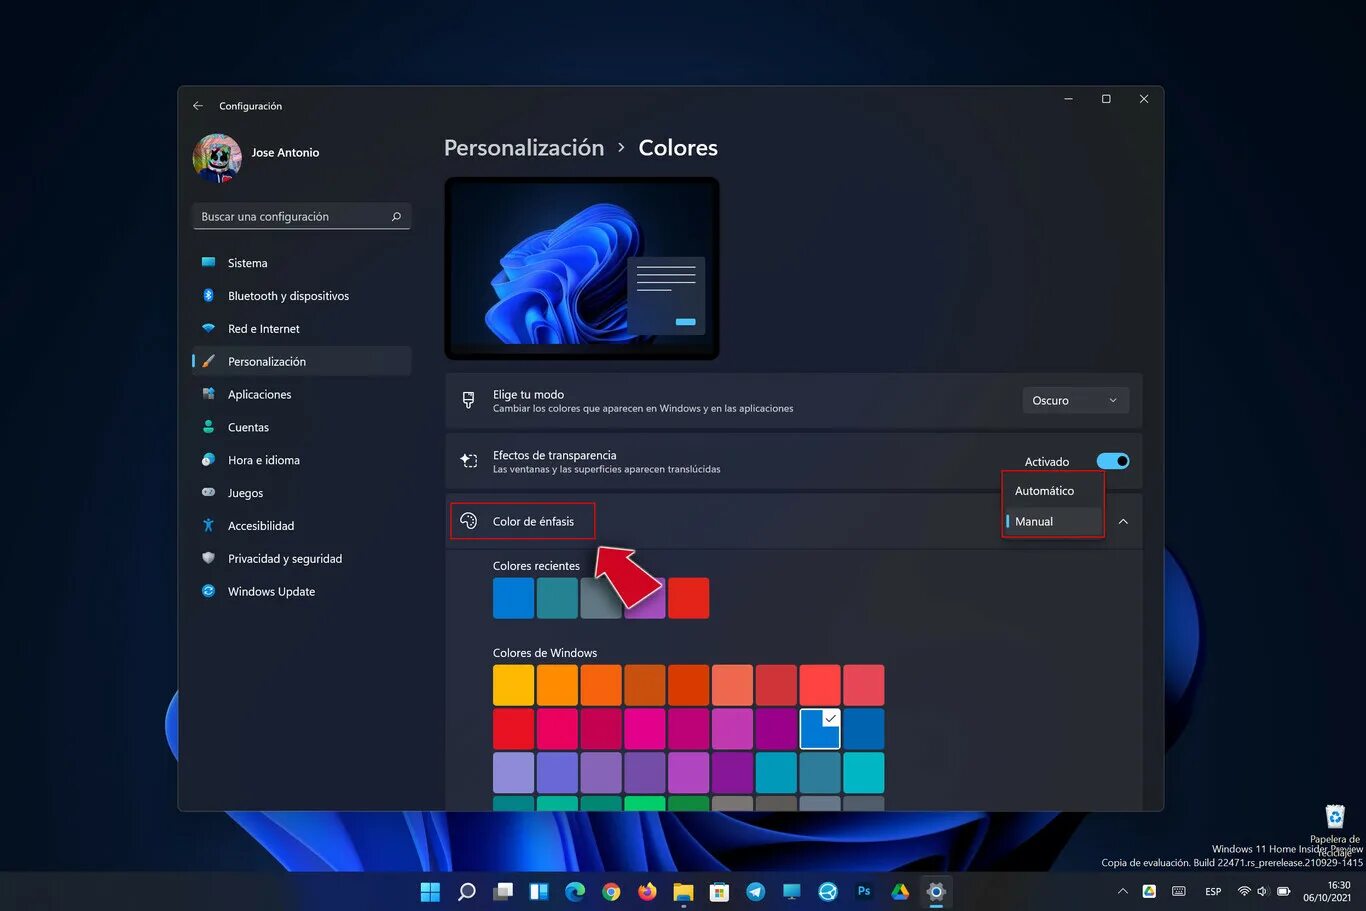1366x911 pixels.
Task: Click the Elige tu modo paintbrush icon
Action: point(468,400)
